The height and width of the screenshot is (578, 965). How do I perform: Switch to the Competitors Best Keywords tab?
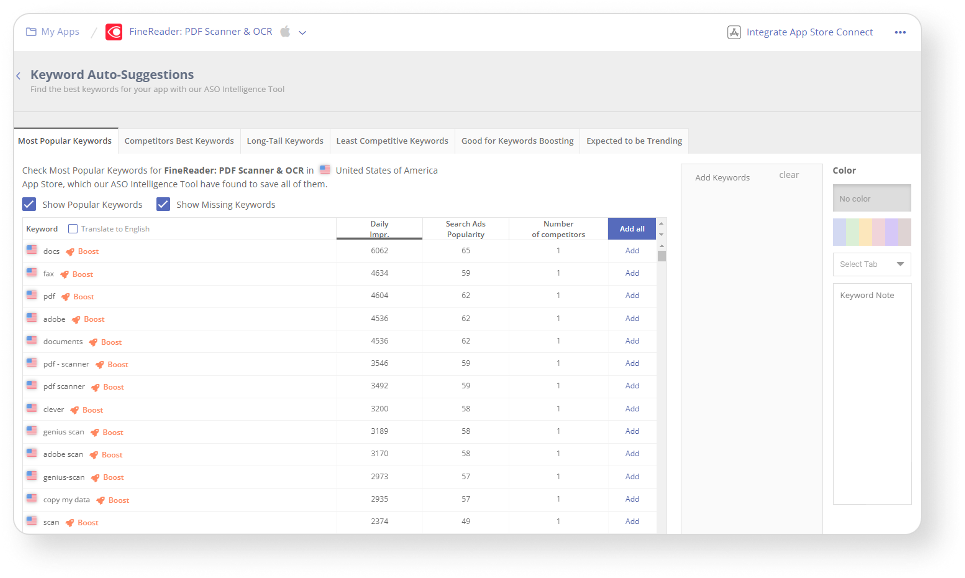[178, 140]
